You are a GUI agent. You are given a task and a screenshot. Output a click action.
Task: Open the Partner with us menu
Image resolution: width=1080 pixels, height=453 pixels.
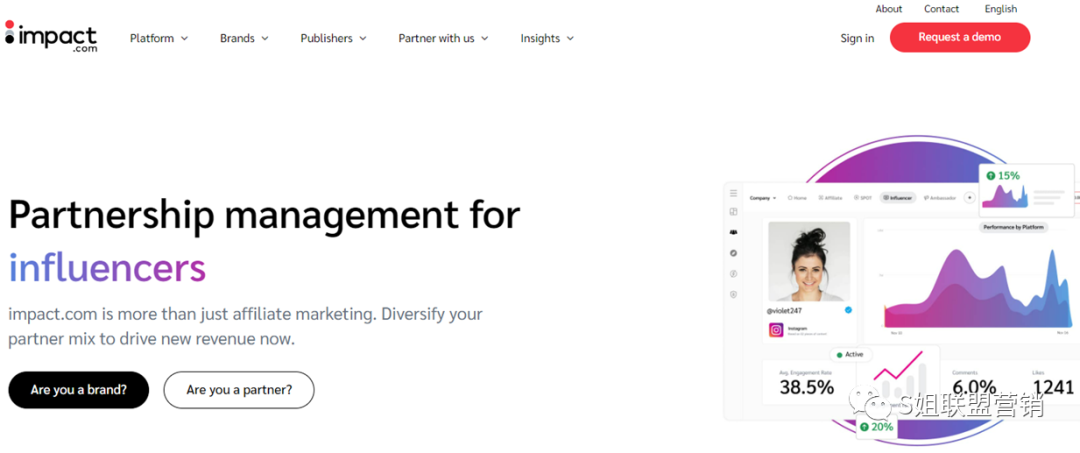click(443, 38)
